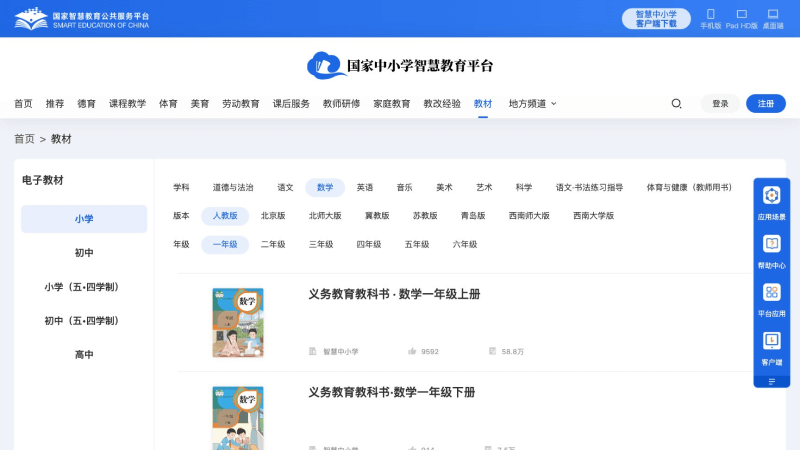This screenshot has width=800, height=450.
Task: Select the 二年级 grade filter
Action: click(x=273, y=244)
